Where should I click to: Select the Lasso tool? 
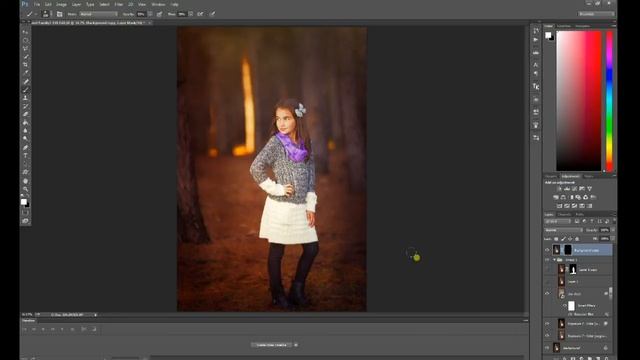click(25, 48)
